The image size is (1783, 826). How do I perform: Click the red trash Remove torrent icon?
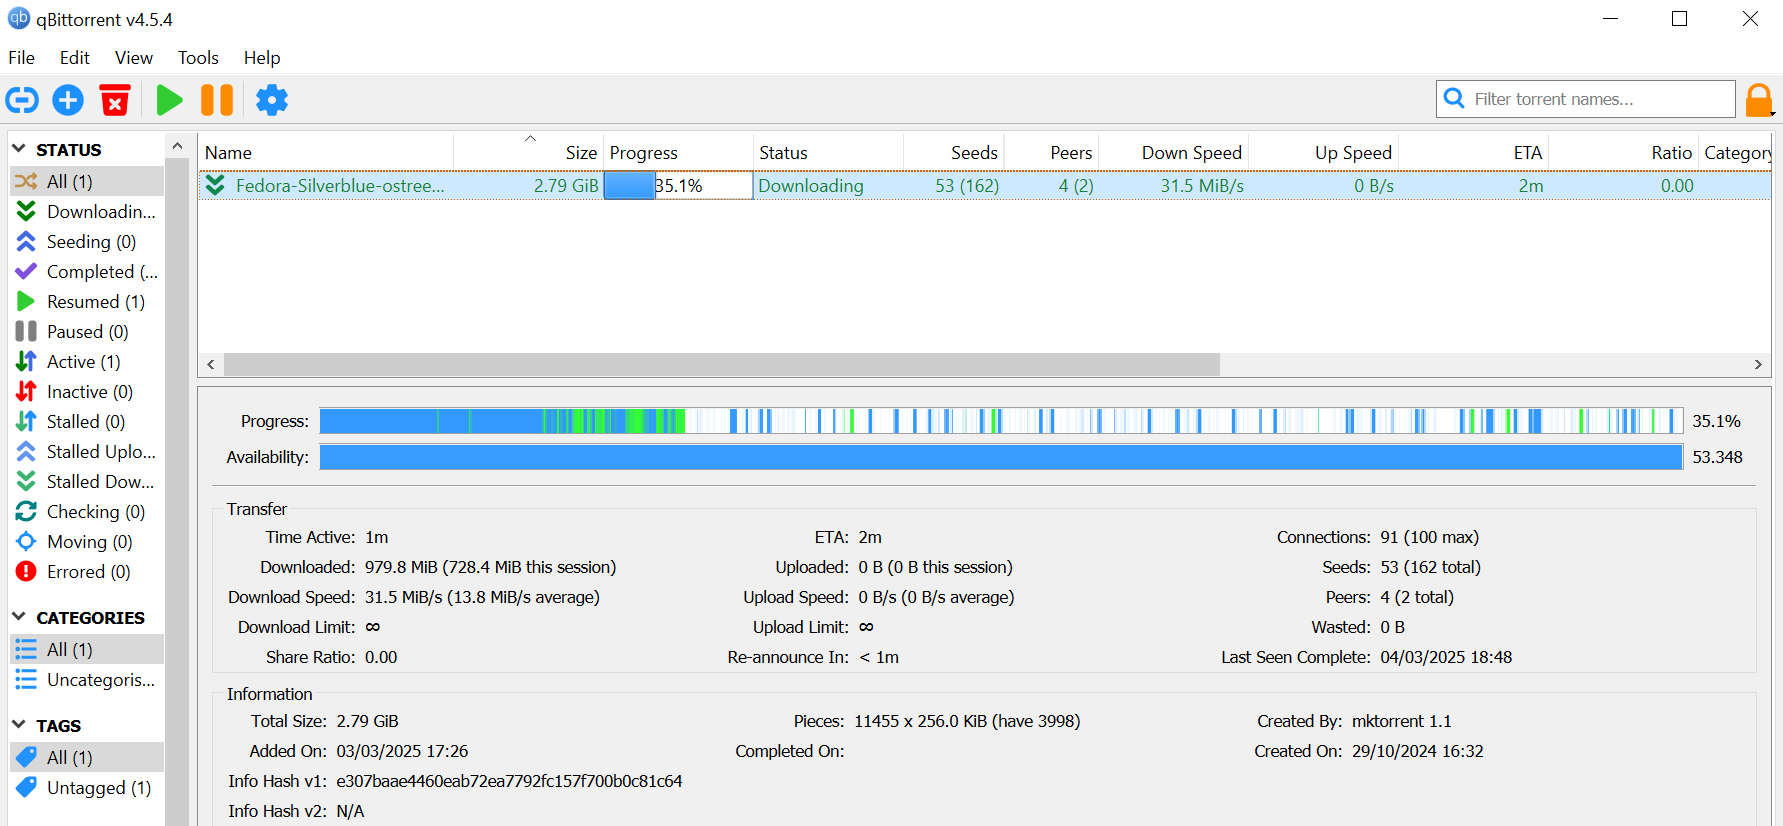coord(115,100)
